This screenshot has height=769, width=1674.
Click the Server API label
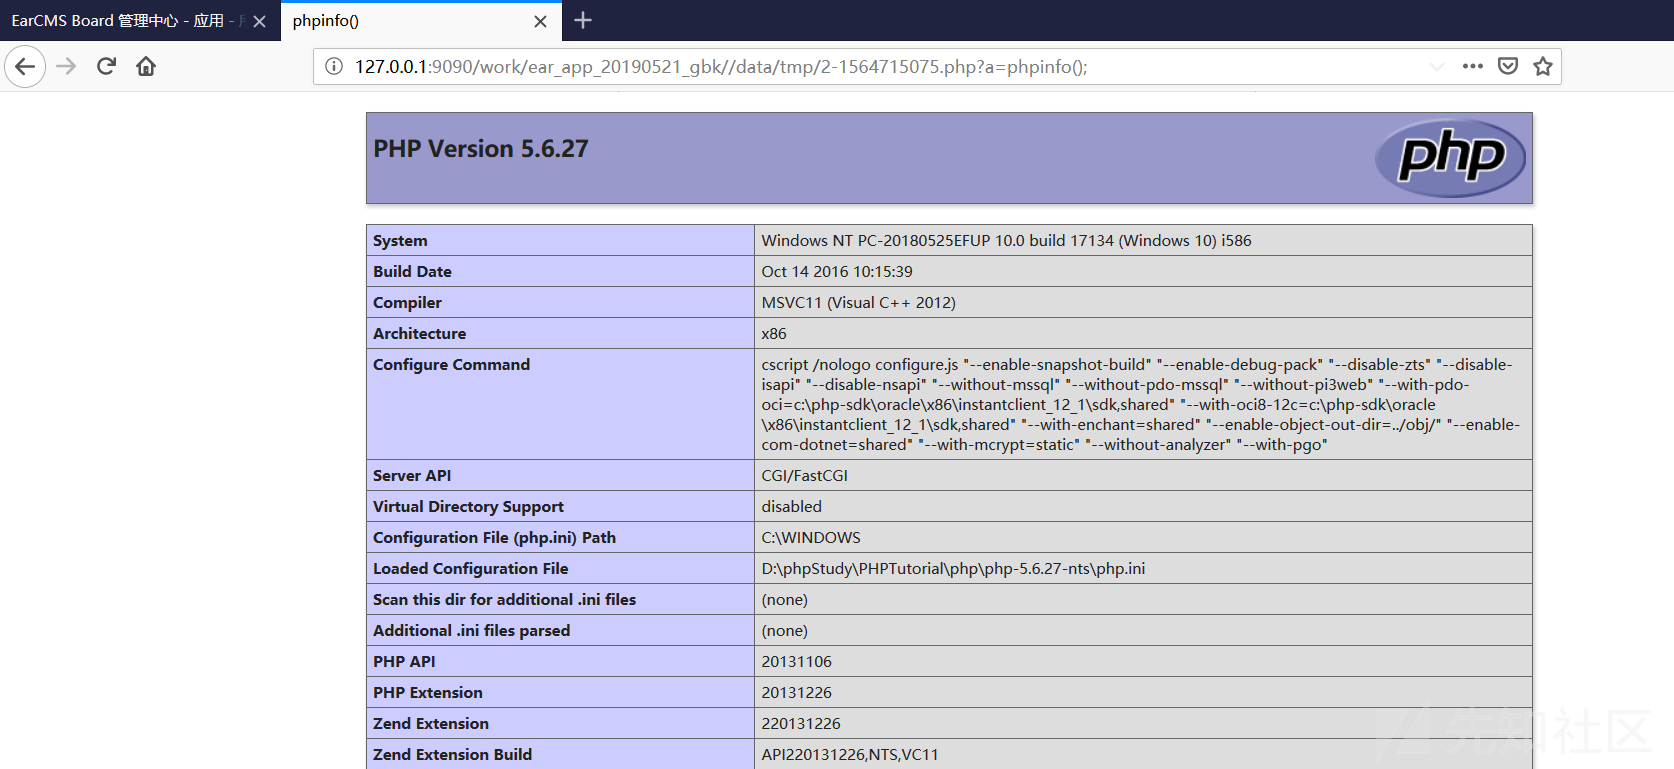point(412,476)
